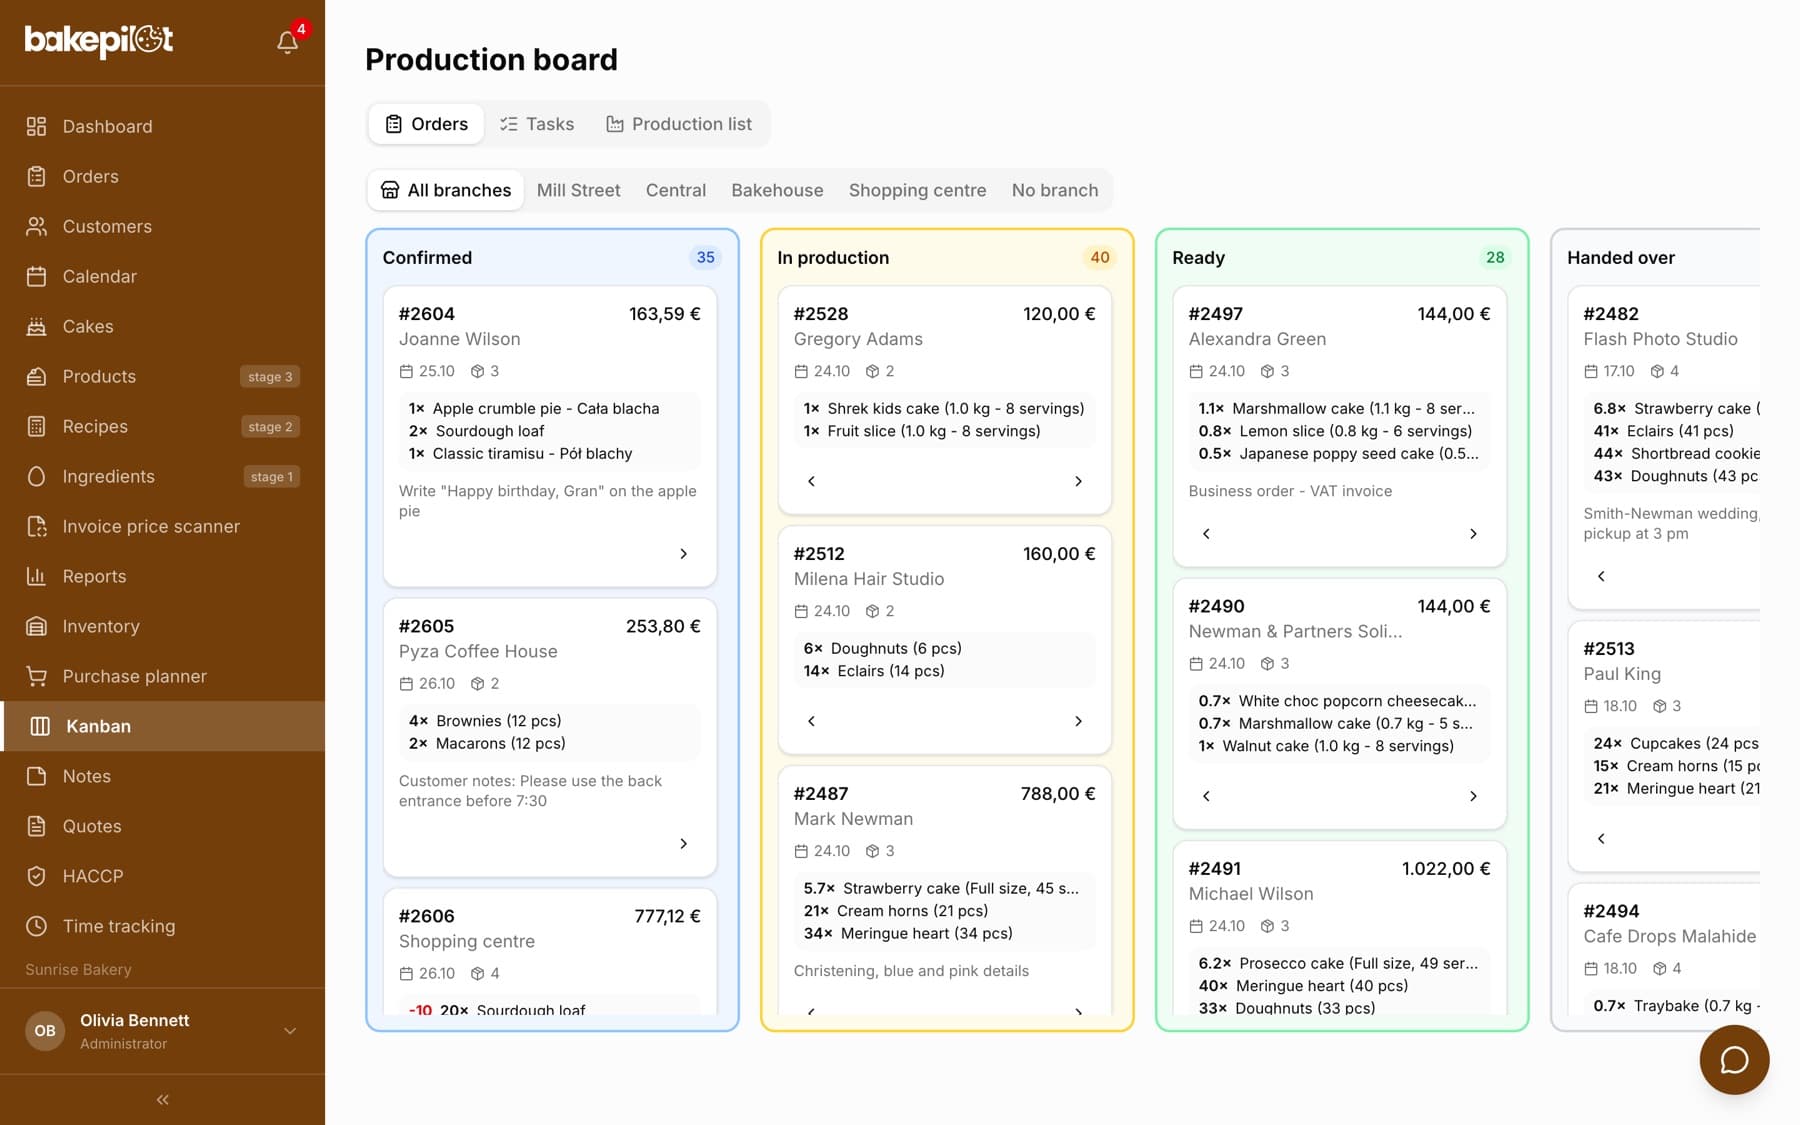The height and width of the screenshot is (1125, 1800).
Task: Open Products in the sidebar
Action: pyautogui.click(x=162, y=376)
